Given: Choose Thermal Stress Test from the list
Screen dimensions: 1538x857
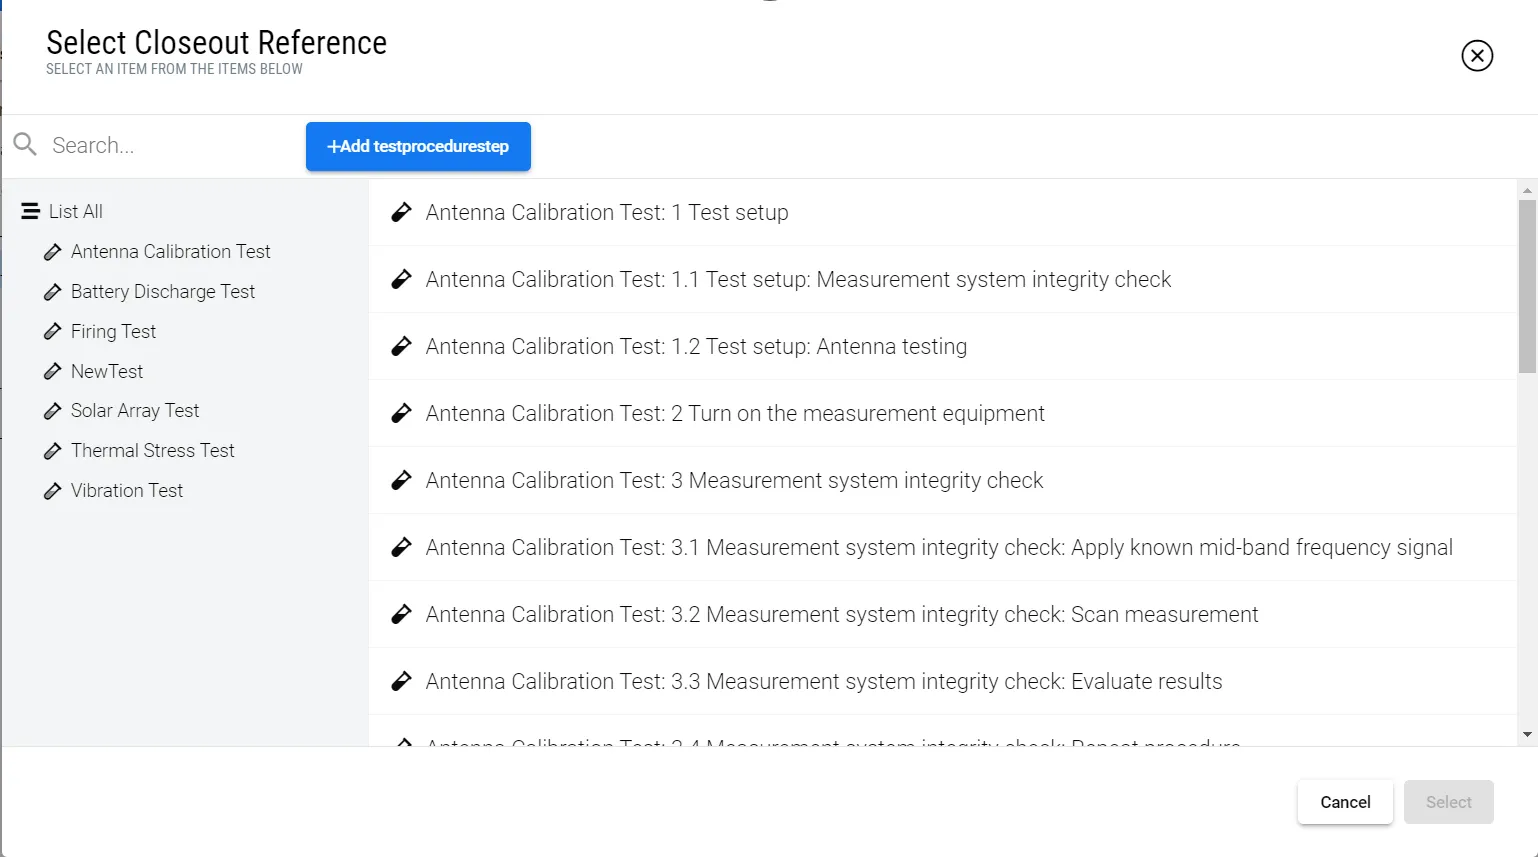Looking at the screenshot, I should 152,451.
